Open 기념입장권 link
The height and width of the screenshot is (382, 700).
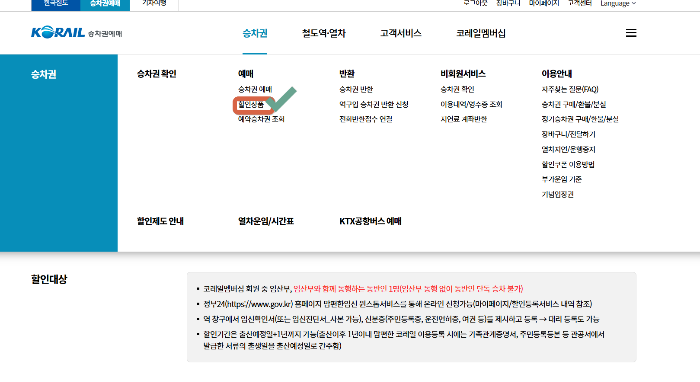point(558,195)
